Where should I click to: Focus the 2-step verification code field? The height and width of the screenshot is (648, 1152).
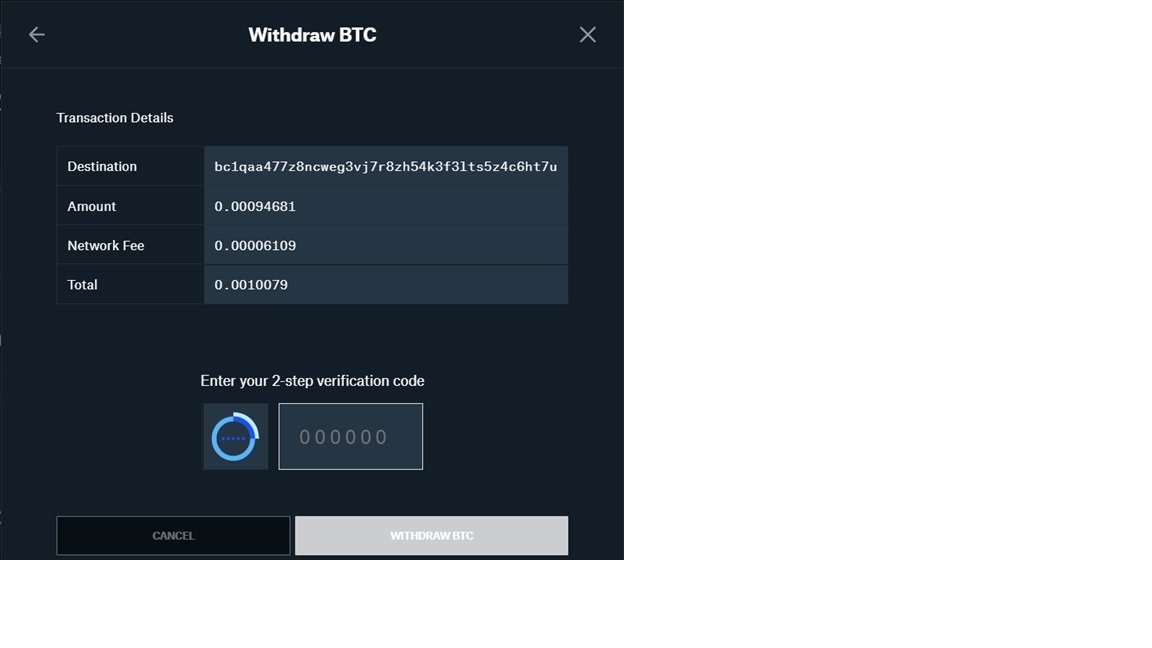(x=350, y=436)
